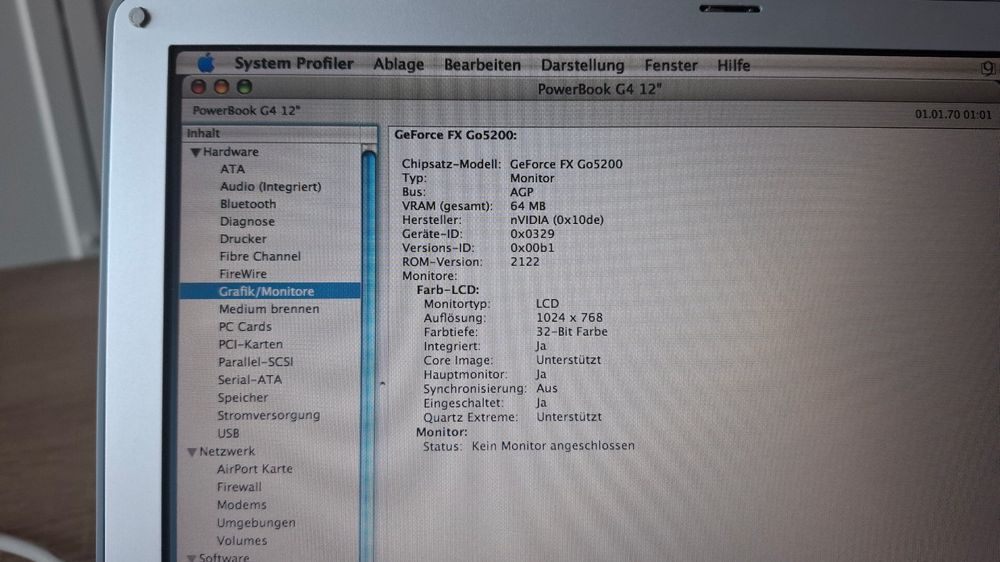
Task: Click the Versions-ID value 0x00b1
Action: pyautogui.click(x=532, y=248)
